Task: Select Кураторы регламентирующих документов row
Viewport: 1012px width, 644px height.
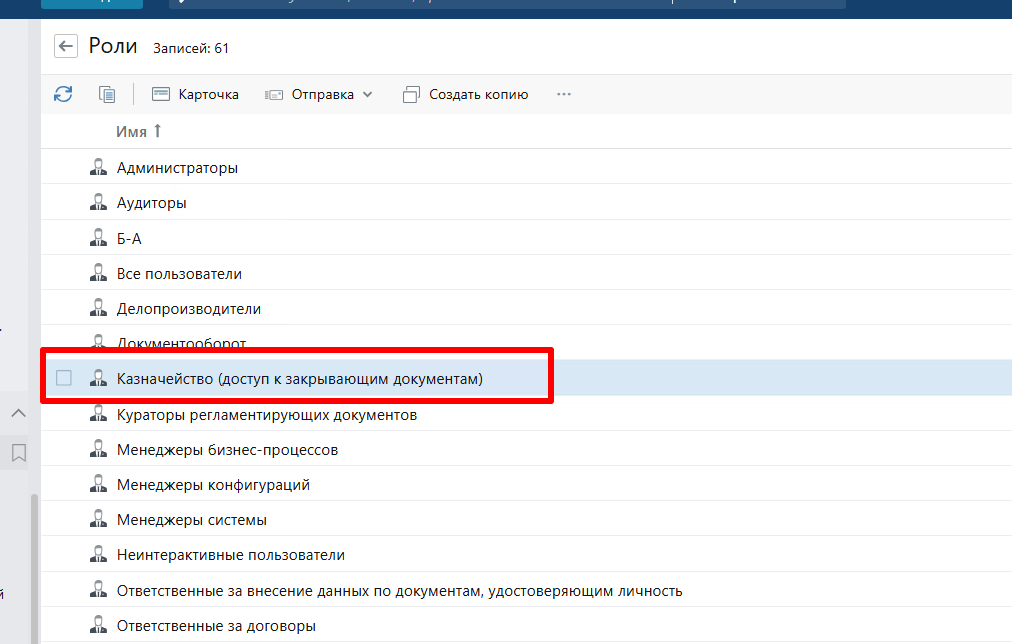Action: tap(266, 414)
